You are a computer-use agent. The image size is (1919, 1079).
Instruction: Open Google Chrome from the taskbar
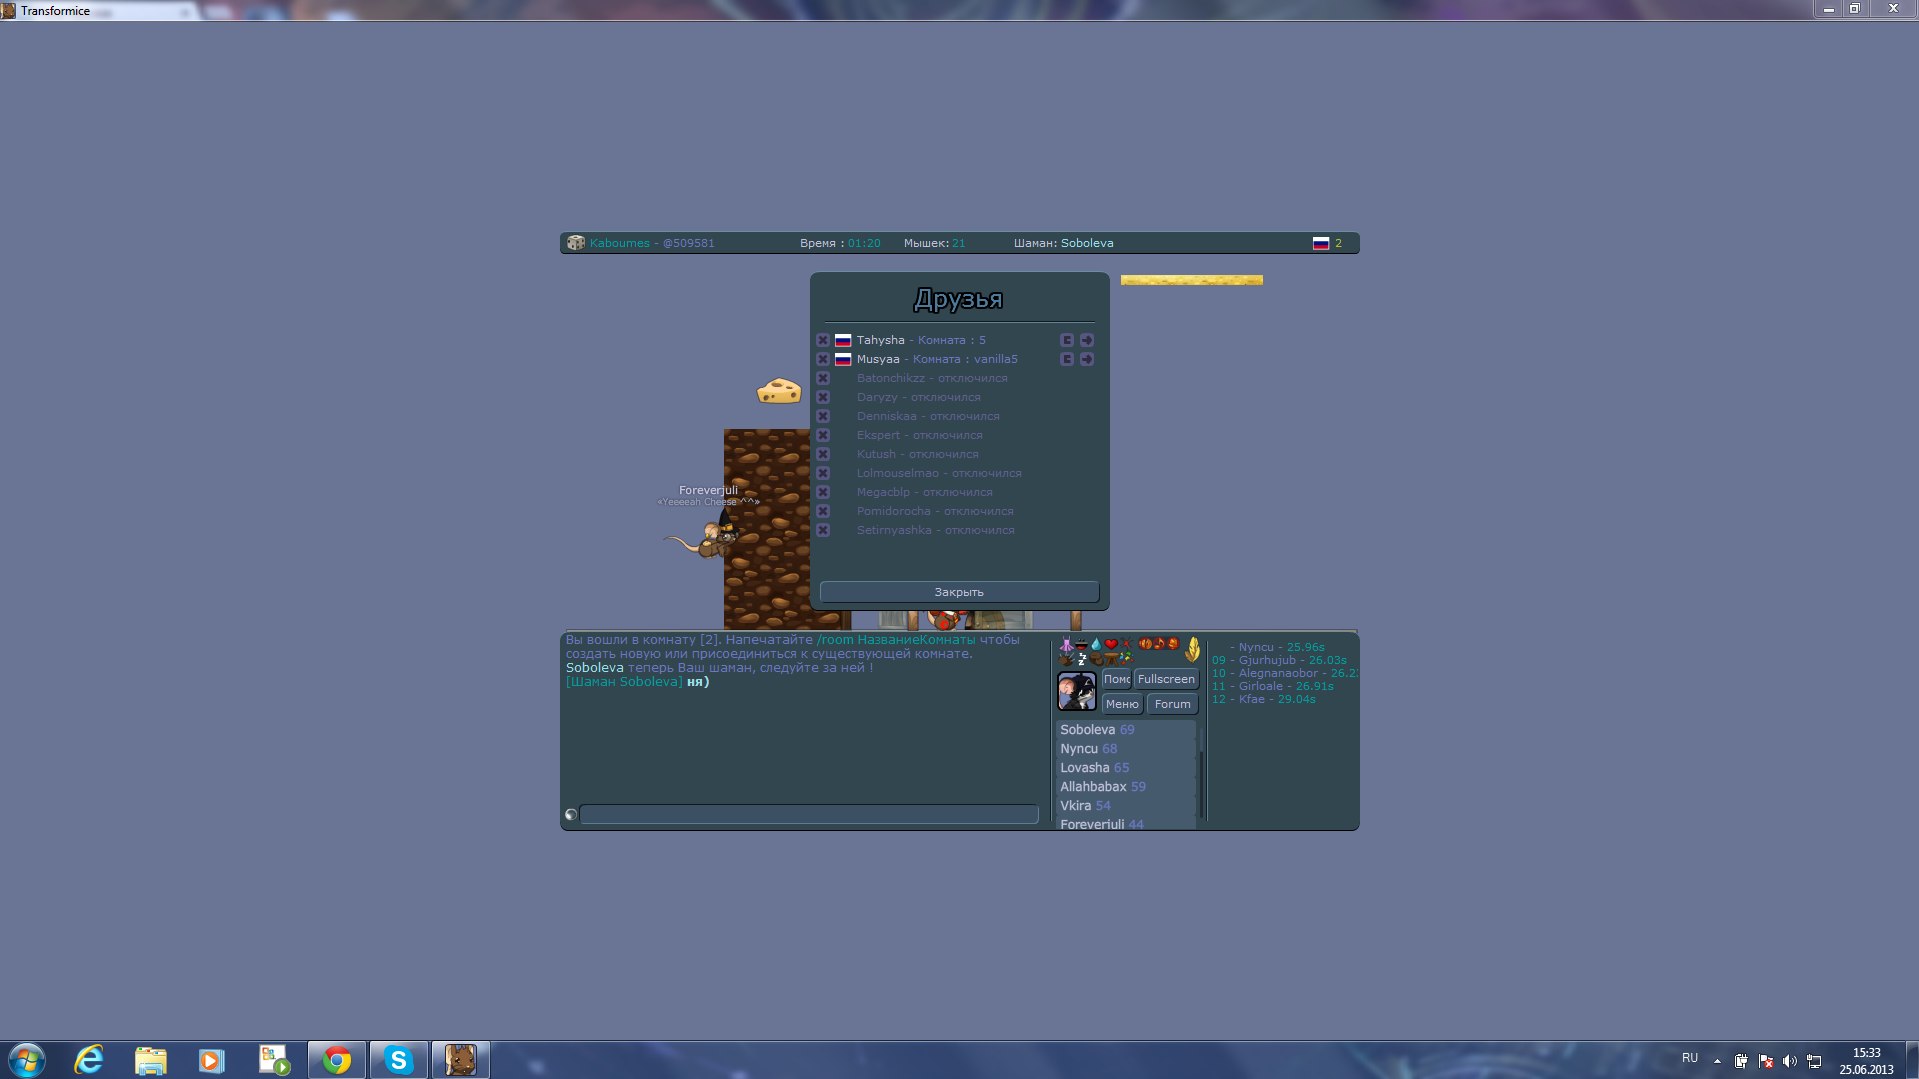click(x=337, y=1060)
